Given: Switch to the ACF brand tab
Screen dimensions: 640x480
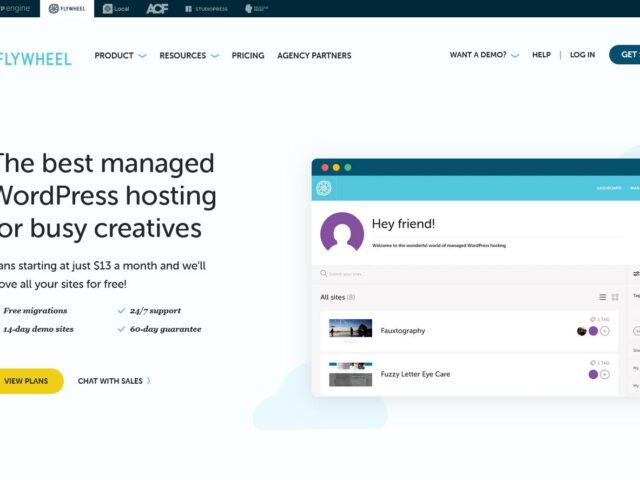Looking at the screenshot, I should pos(157,9).
